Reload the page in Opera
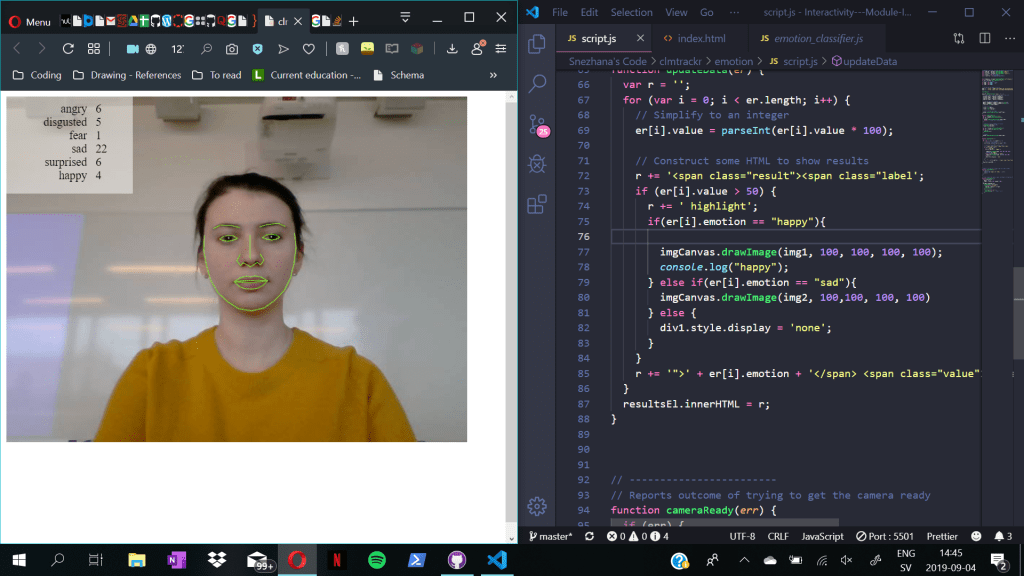 [68, 49]
